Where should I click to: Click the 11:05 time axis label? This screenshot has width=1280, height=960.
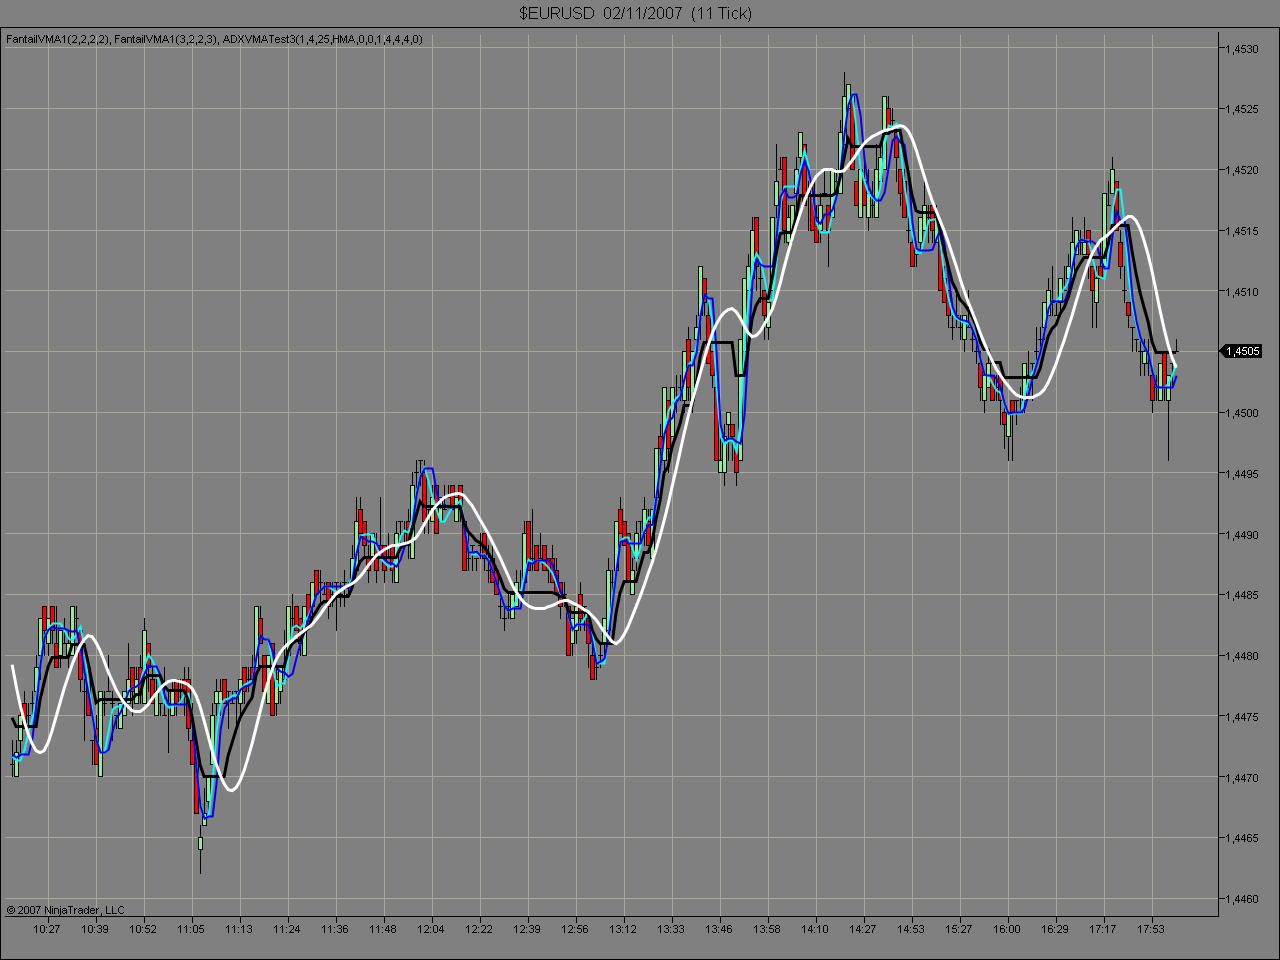click(191, 928)
